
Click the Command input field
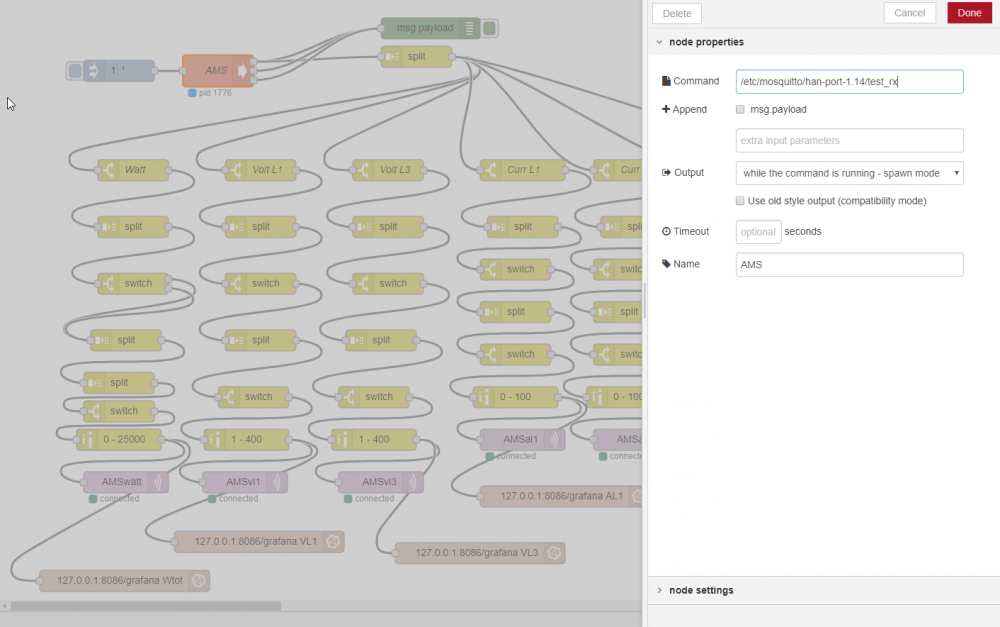pyautogui.click(x=849, y=81)
